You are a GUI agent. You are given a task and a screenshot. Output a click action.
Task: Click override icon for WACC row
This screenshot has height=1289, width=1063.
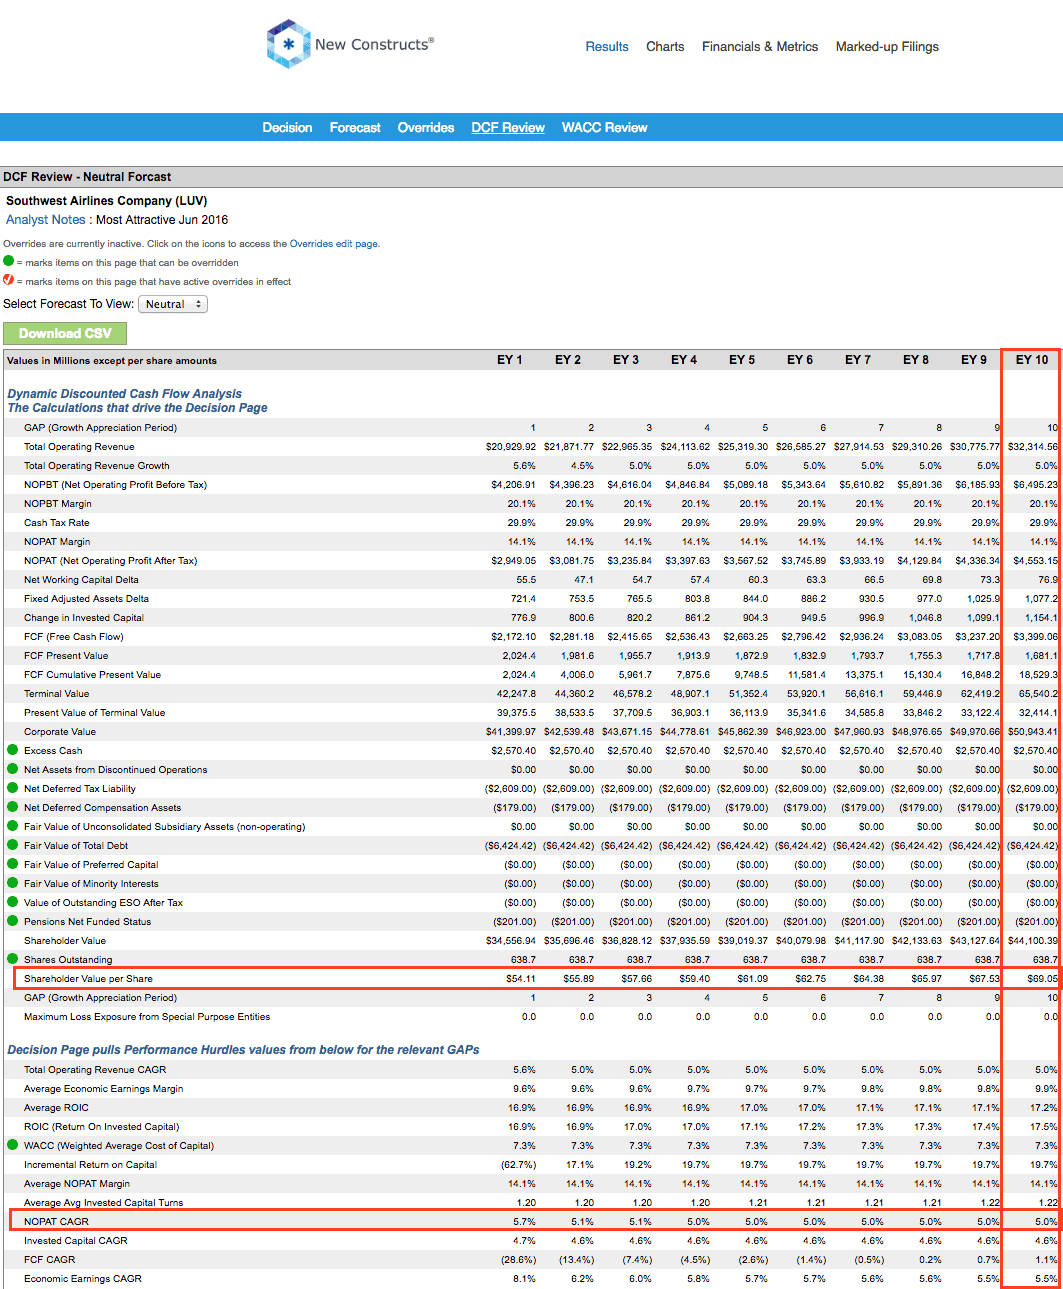(13, 1145)
